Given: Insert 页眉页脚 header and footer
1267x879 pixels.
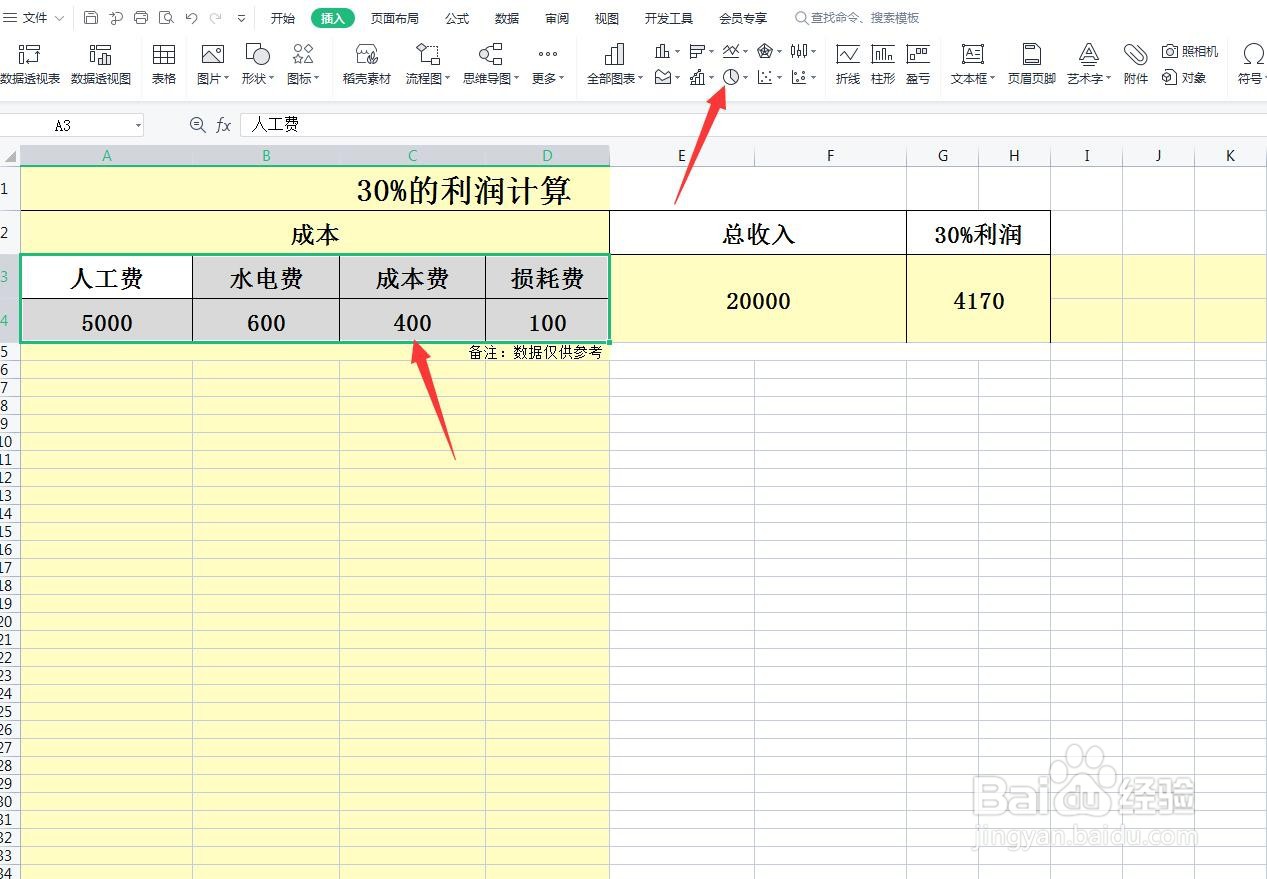Looking at the screenshot, I should [x=1030, y=62].
